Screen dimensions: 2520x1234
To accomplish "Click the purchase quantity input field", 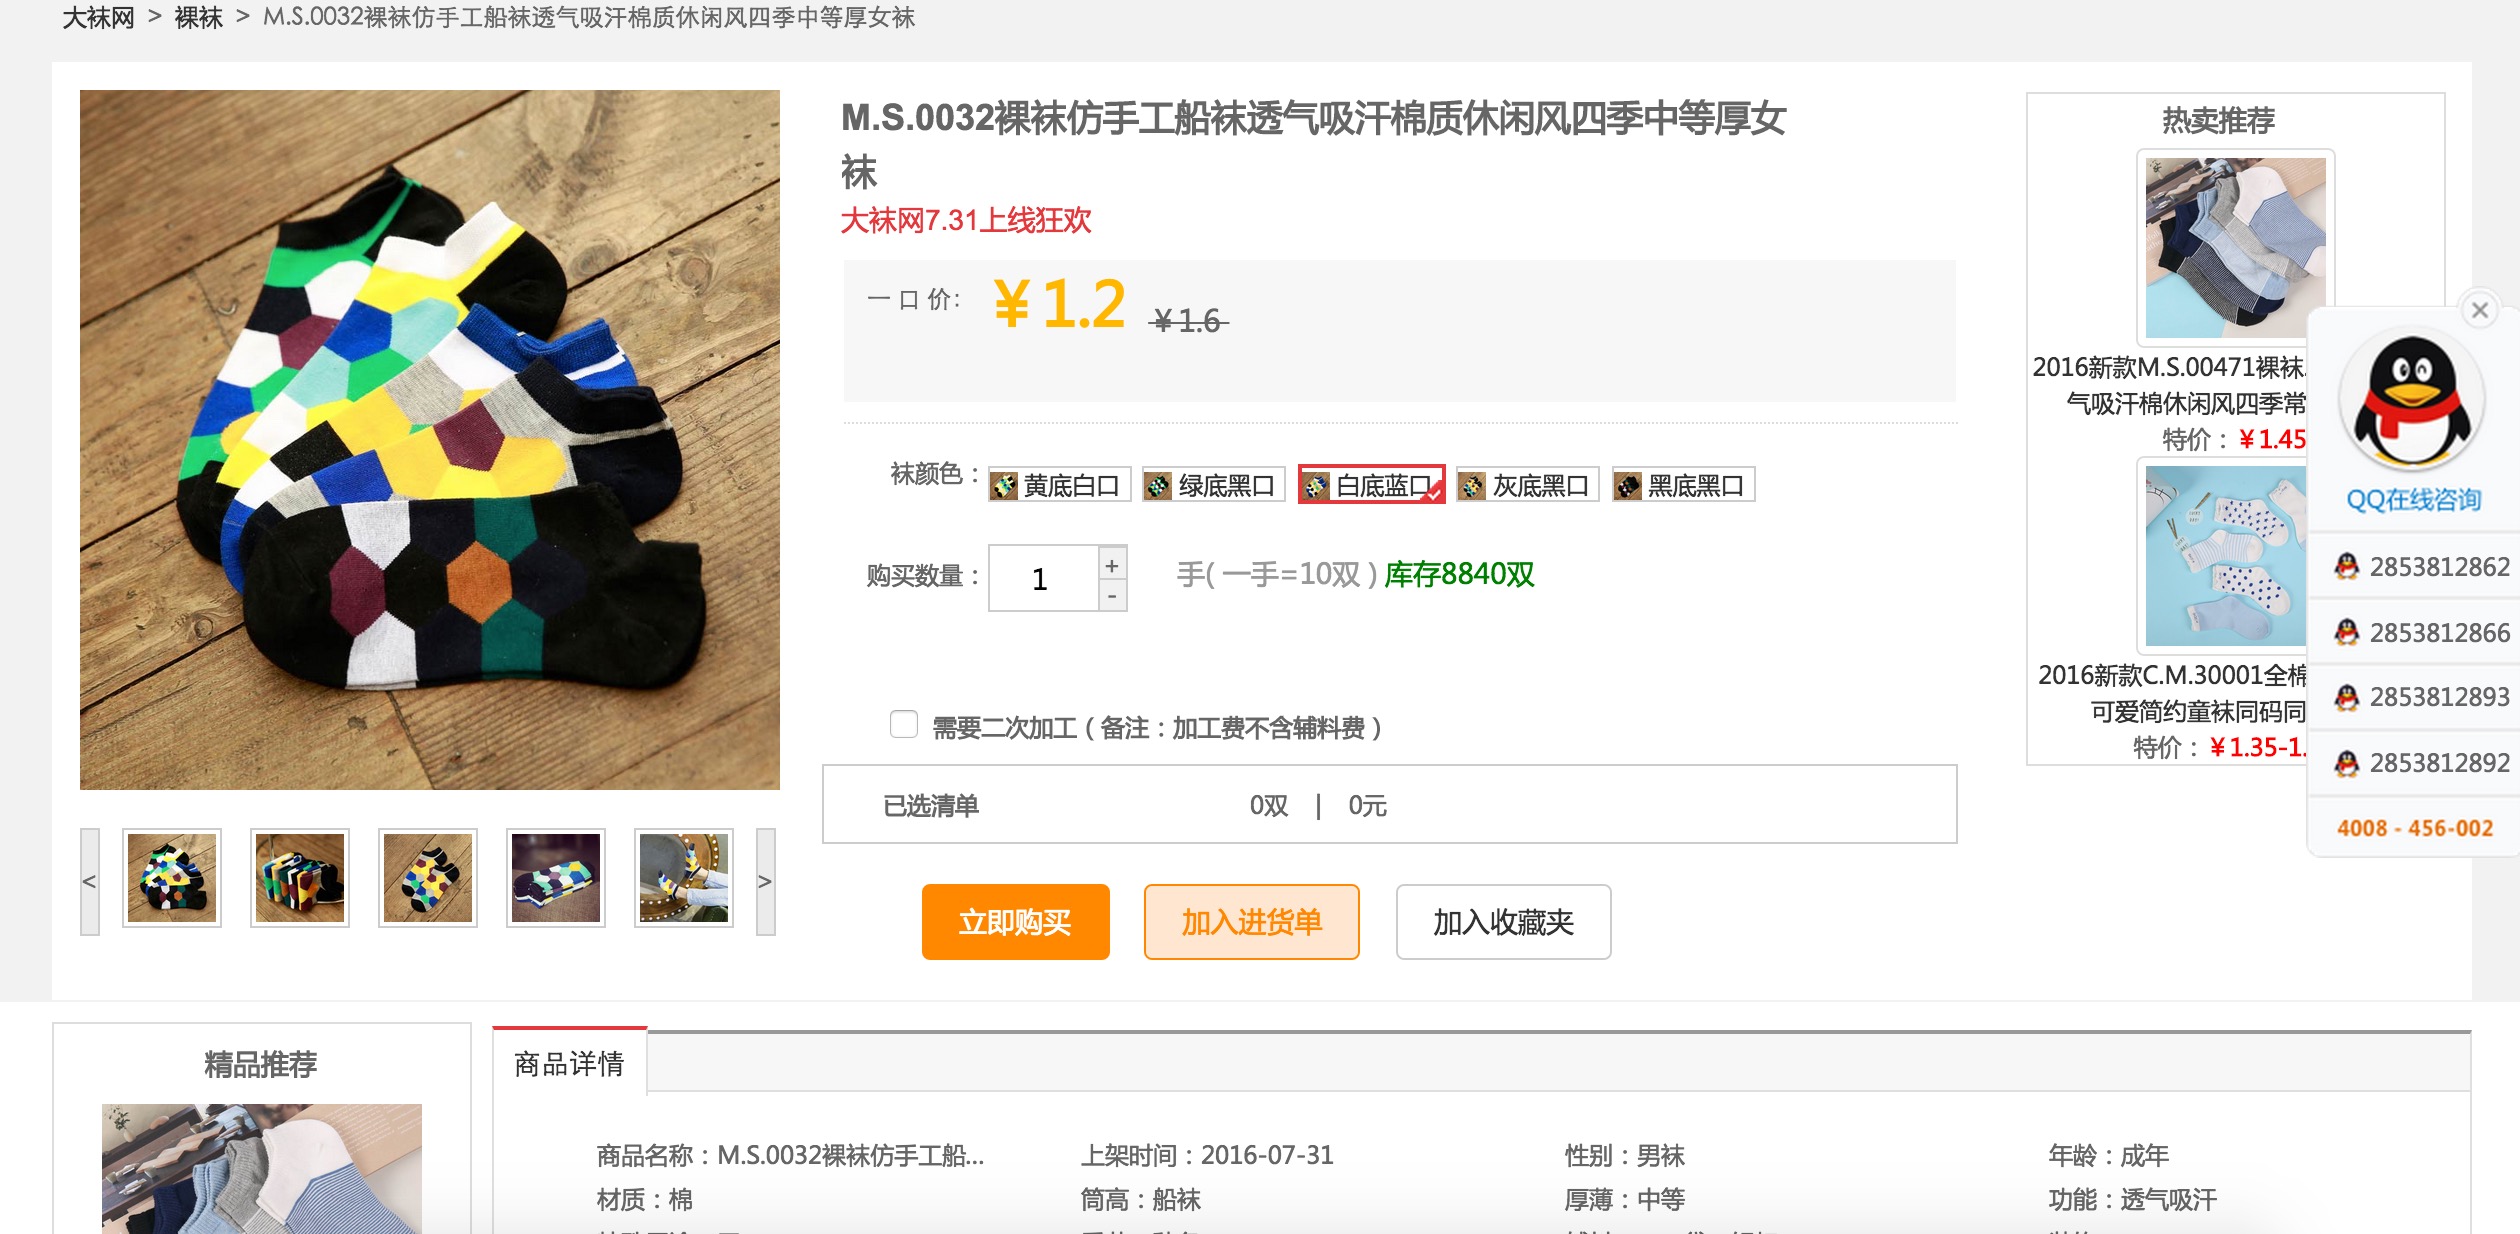I will coord(1043,578).
